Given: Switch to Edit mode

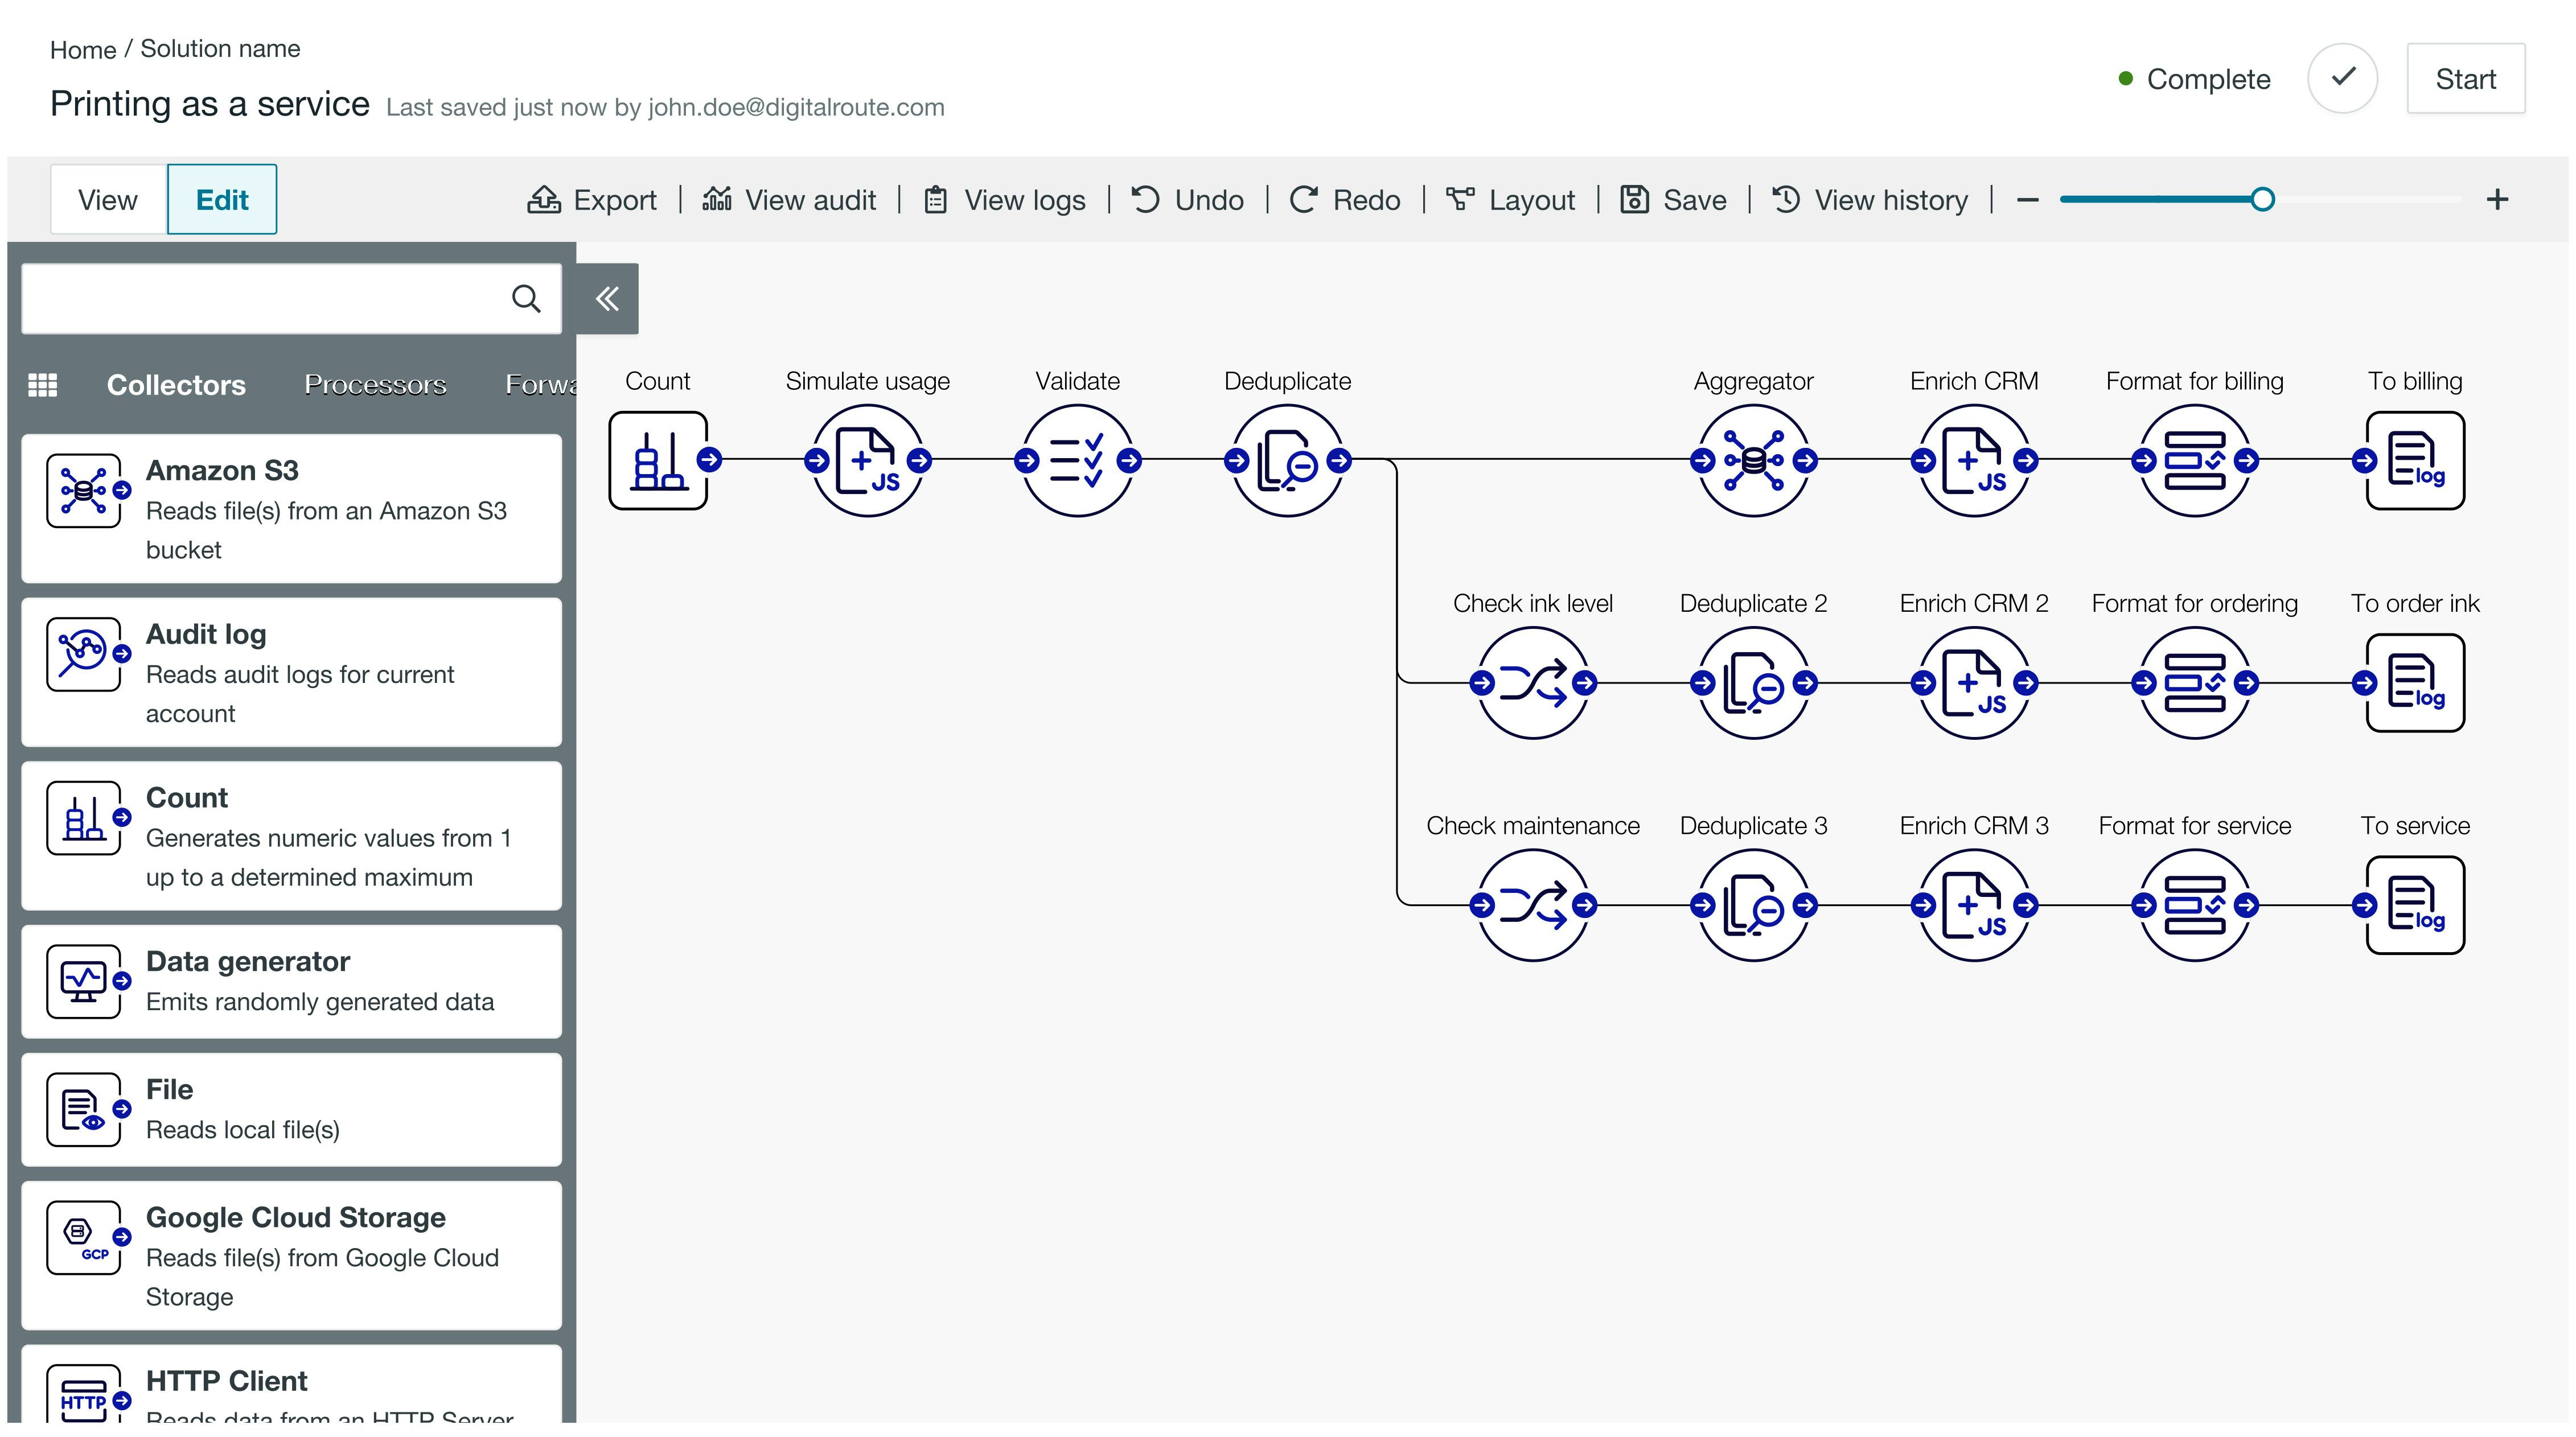Looking at the screenshot, I should [222, 200].
